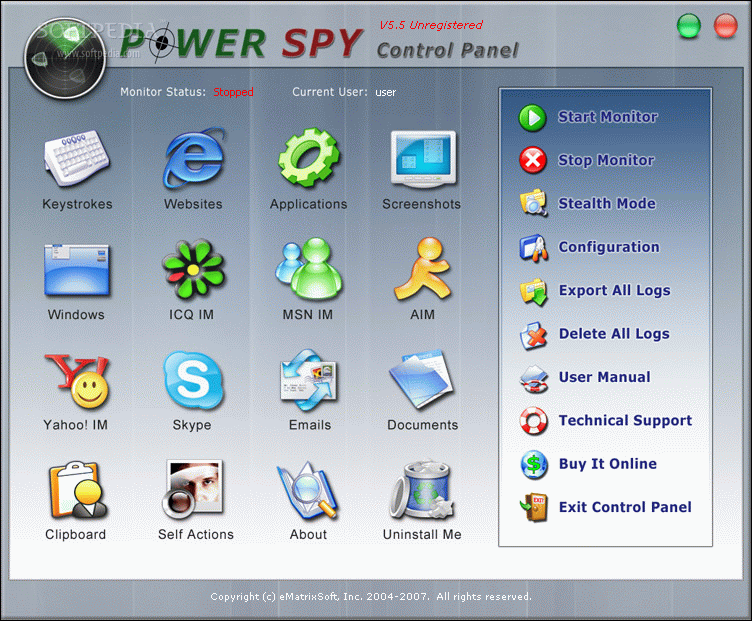752x621 pixels.
Task: Open the MSN IM icon
Action: [x=309, y=269]
